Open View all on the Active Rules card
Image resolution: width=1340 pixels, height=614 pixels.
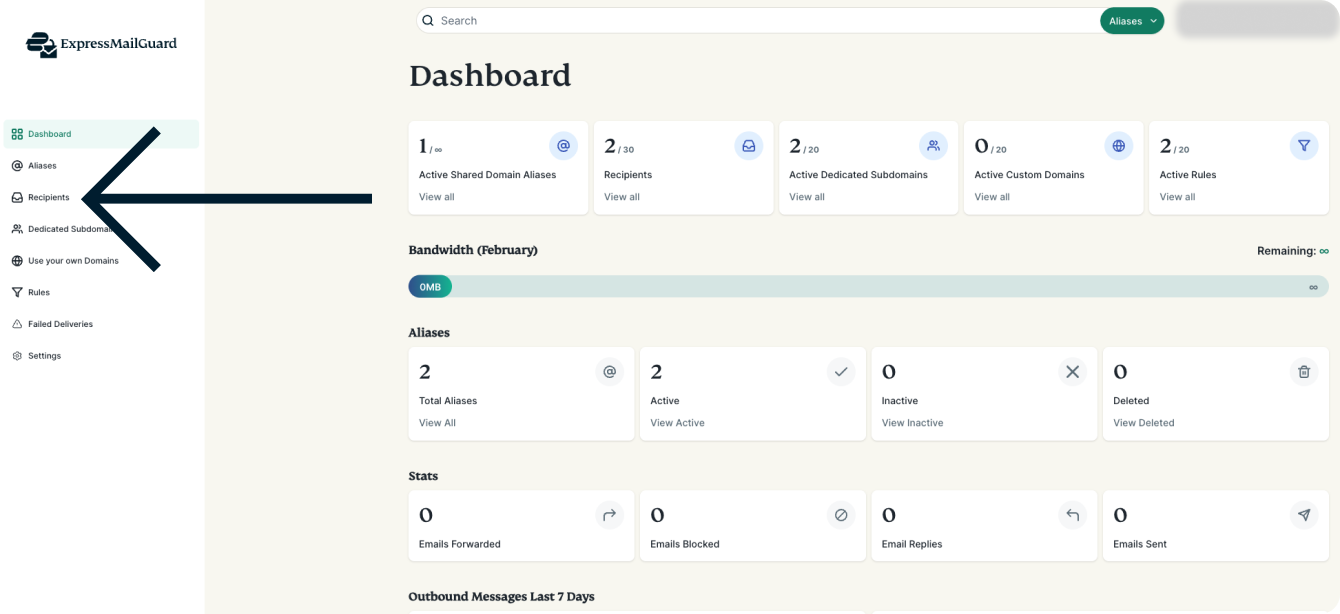click(x=1177, y=197)
